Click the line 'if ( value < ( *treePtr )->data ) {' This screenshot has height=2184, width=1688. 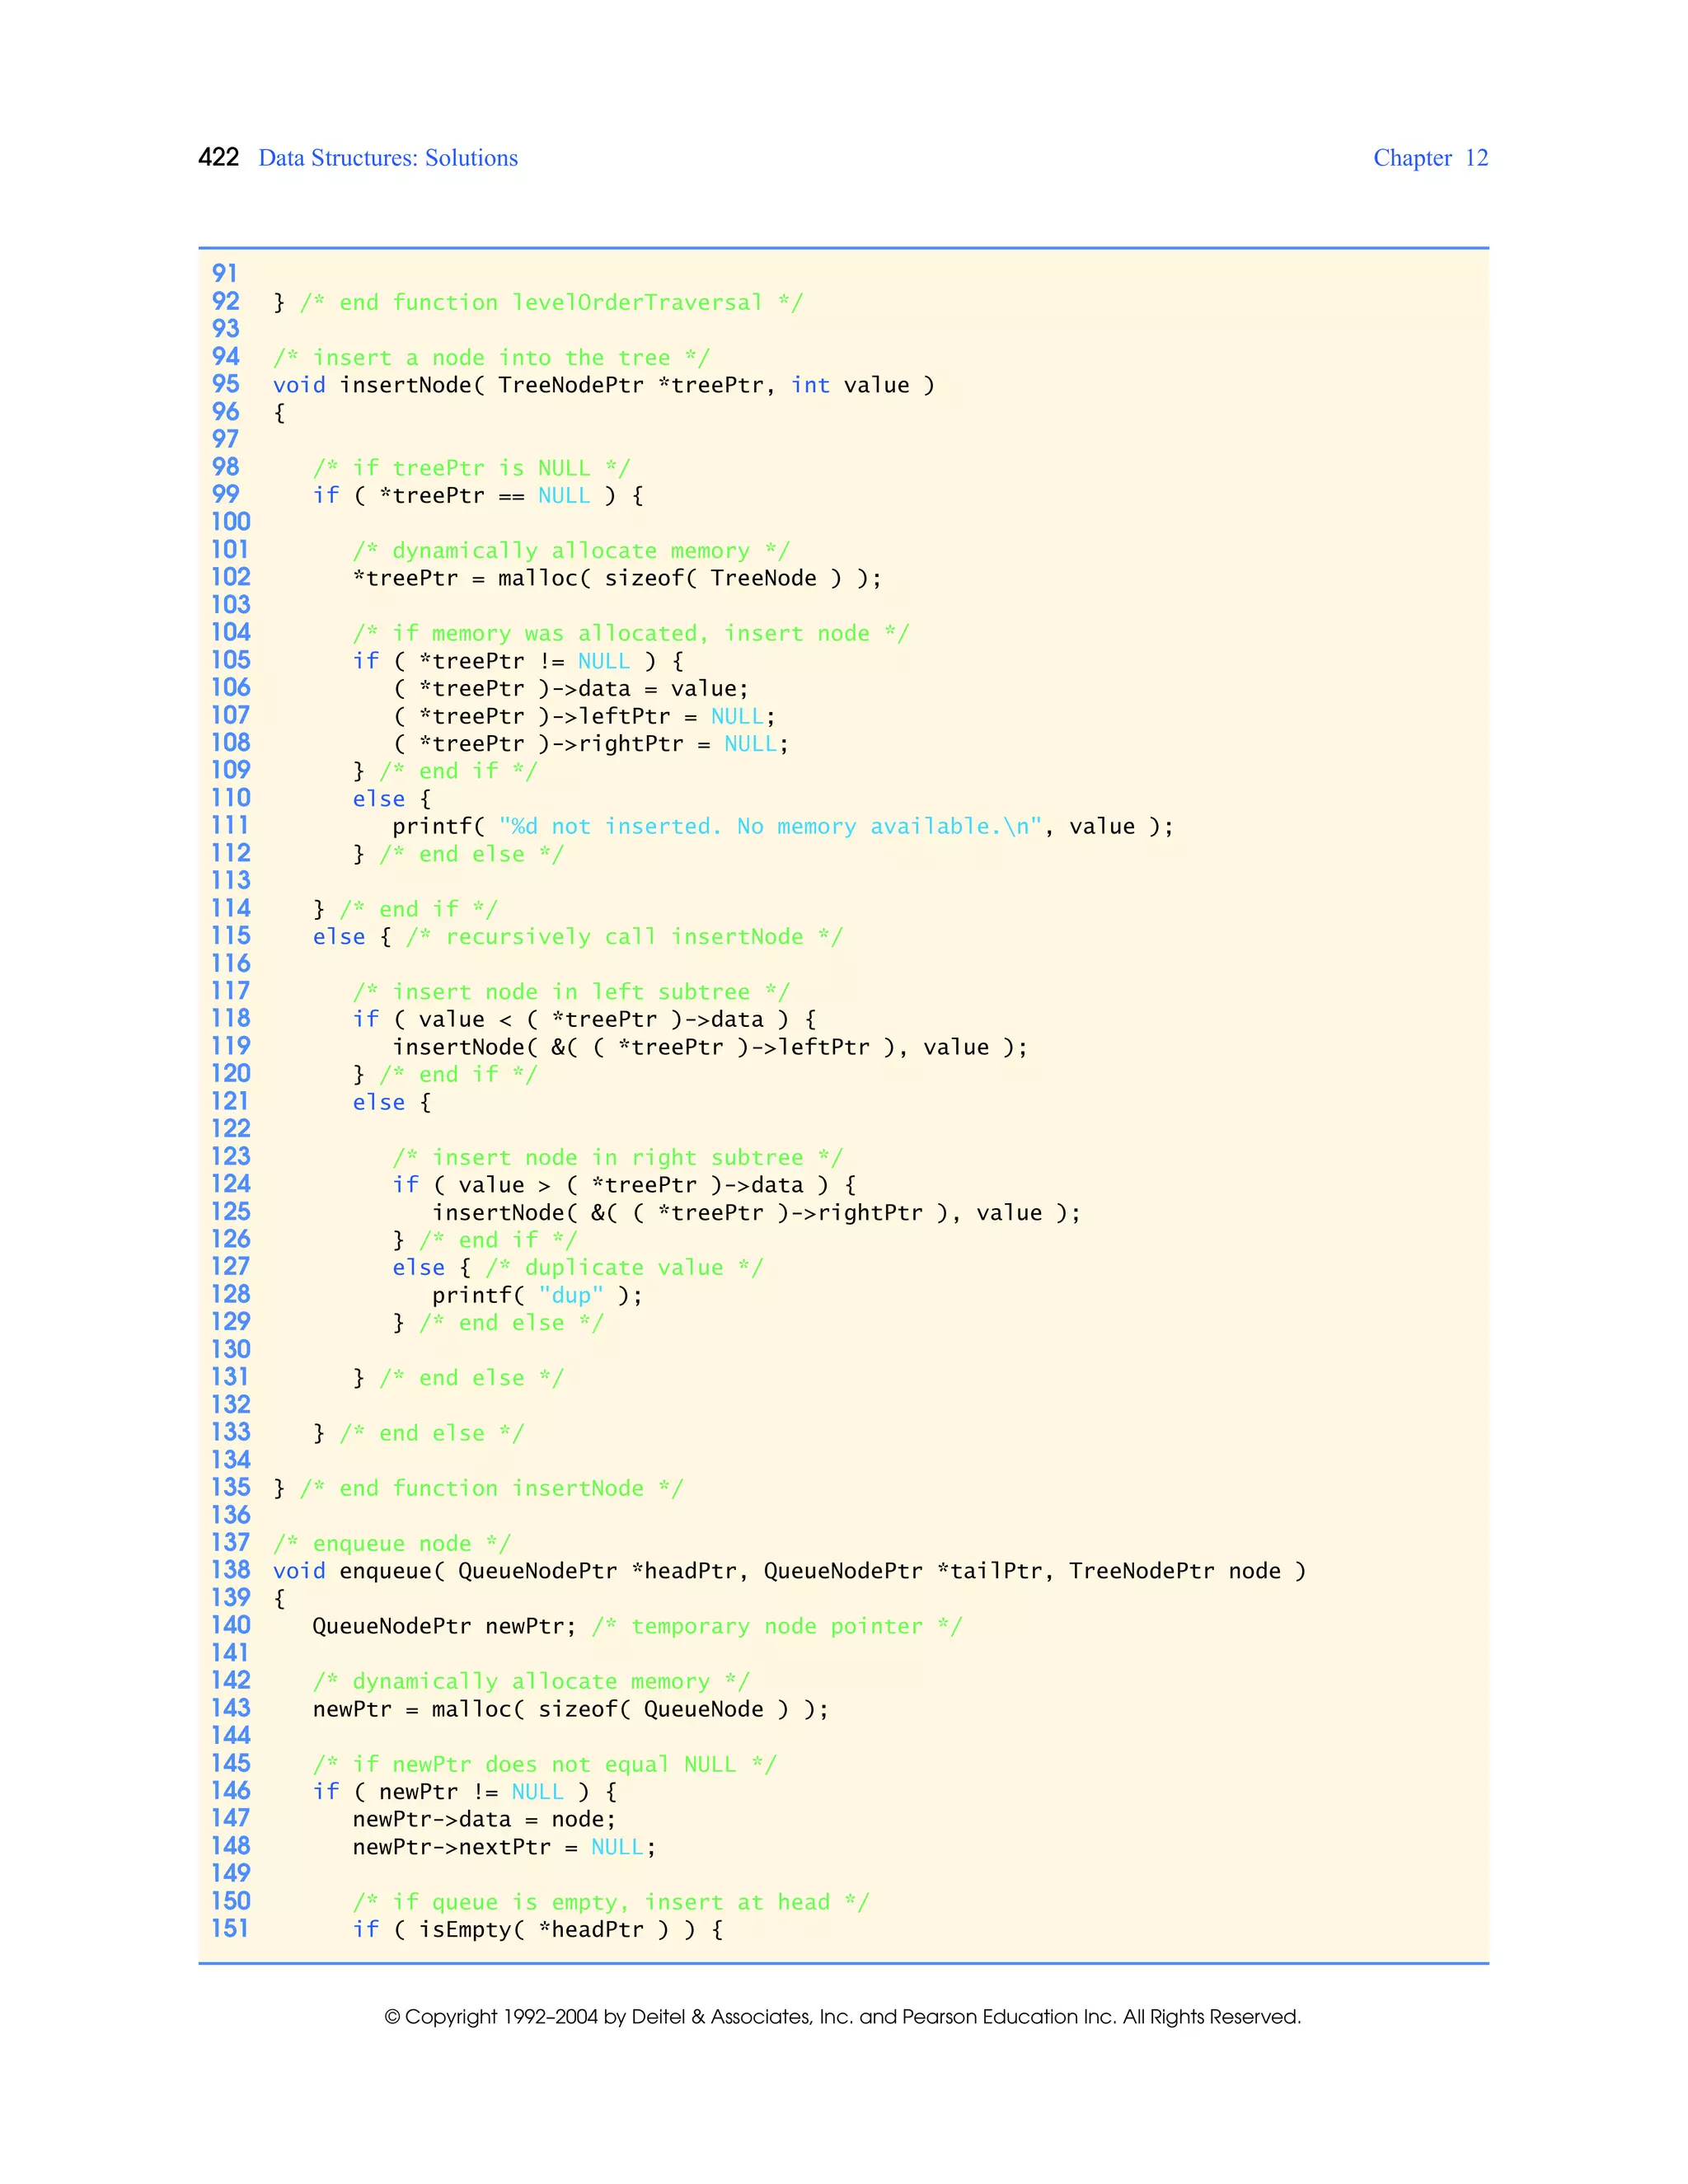[584, 1019]
